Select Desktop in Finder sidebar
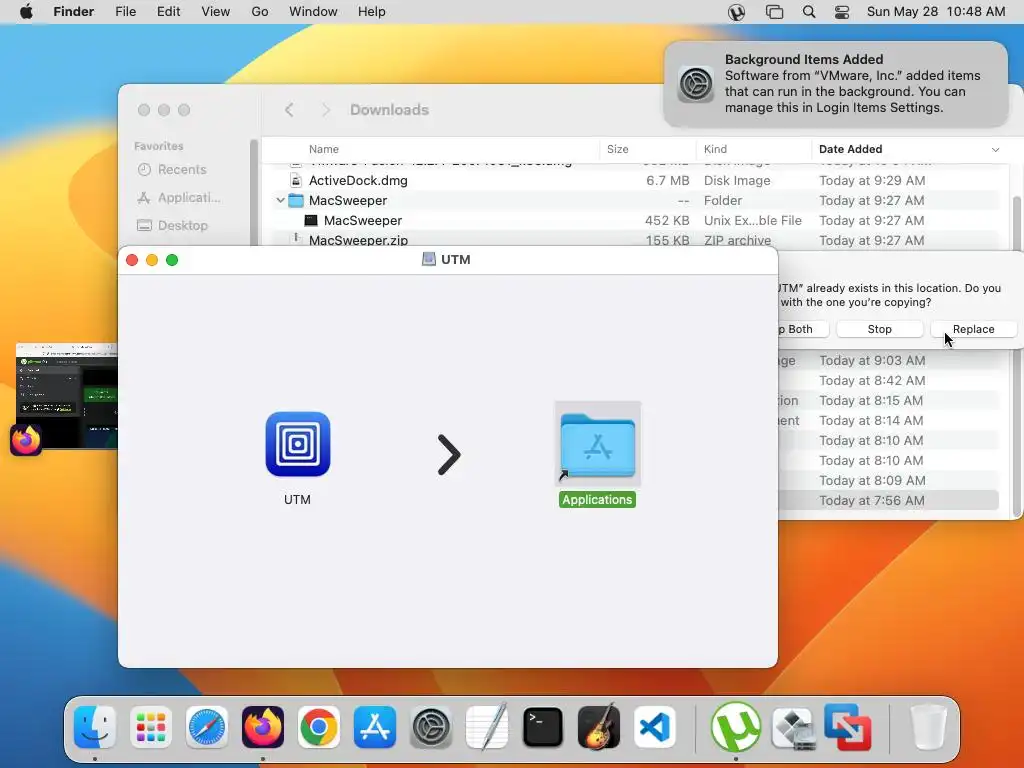The width and height of the screenshot is (1024, 768). pyautogui.click(x=172, y=225)
